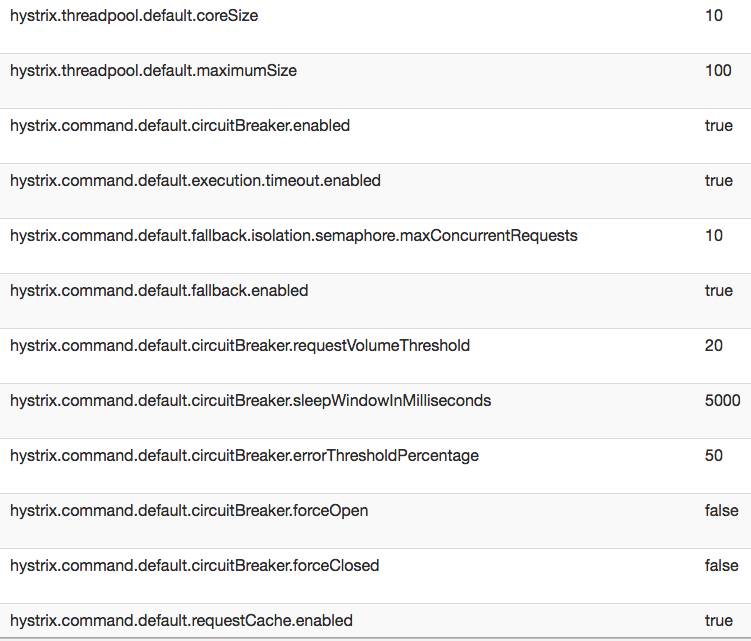This screenshot has height=641, width=751.
Task: Select the requestVolumeThreshold value 20
Action: (x=714, y=346)
